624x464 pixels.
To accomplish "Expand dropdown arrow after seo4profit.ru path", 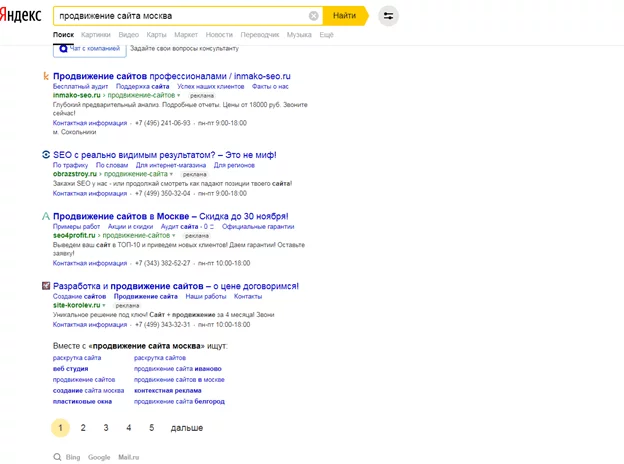I will [174, 236].
